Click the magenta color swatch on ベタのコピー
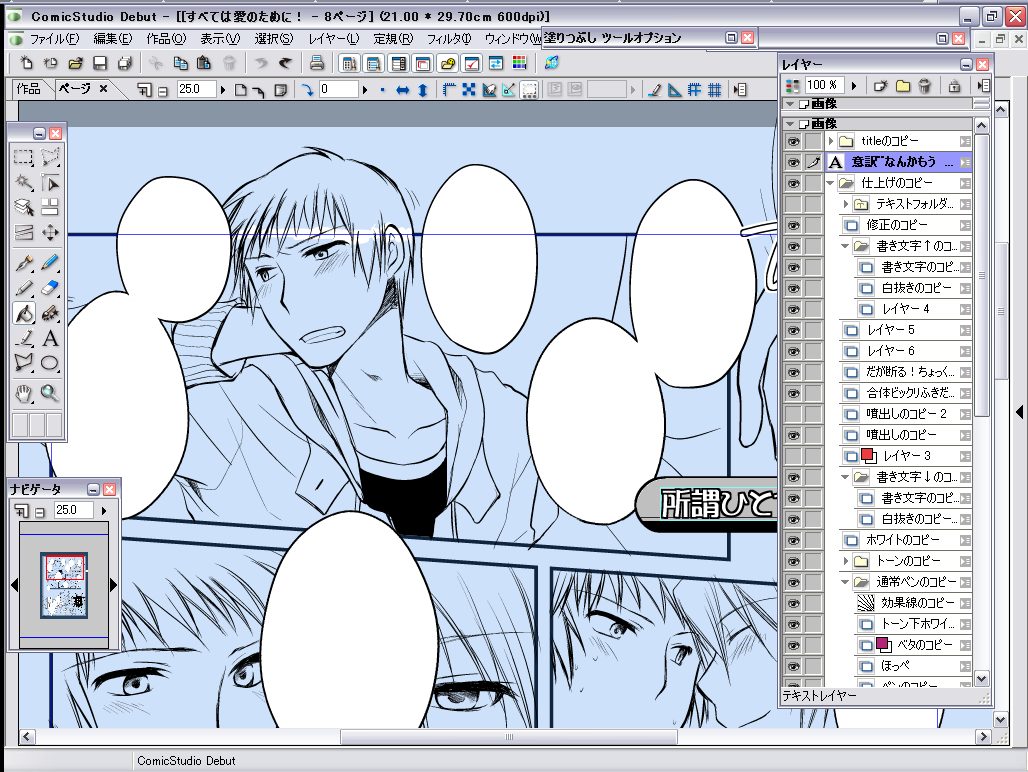This screenshot has height=772, width=1028. pyautogui.click(x=884, y=644)
